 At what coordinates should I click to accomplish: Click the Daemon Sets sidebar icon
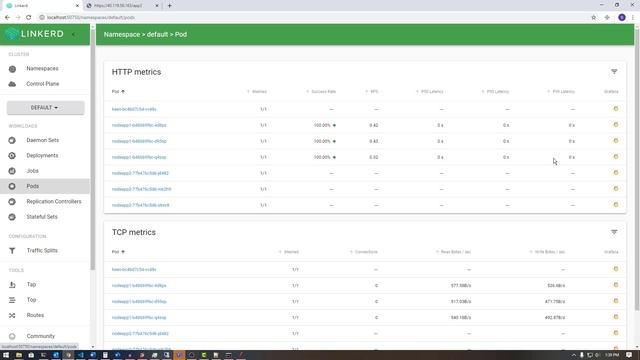tap(12, 140)
